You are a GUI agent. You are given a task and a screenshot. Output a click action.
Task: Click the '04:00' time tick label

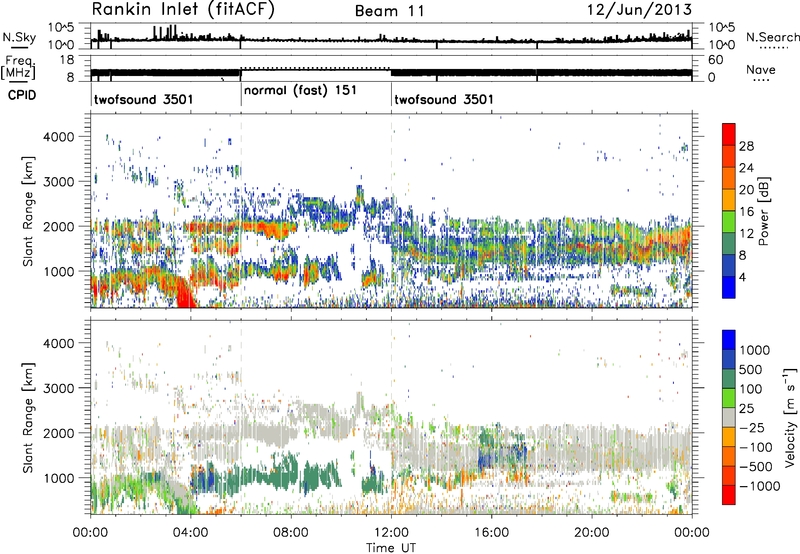[x=191, y=533]
